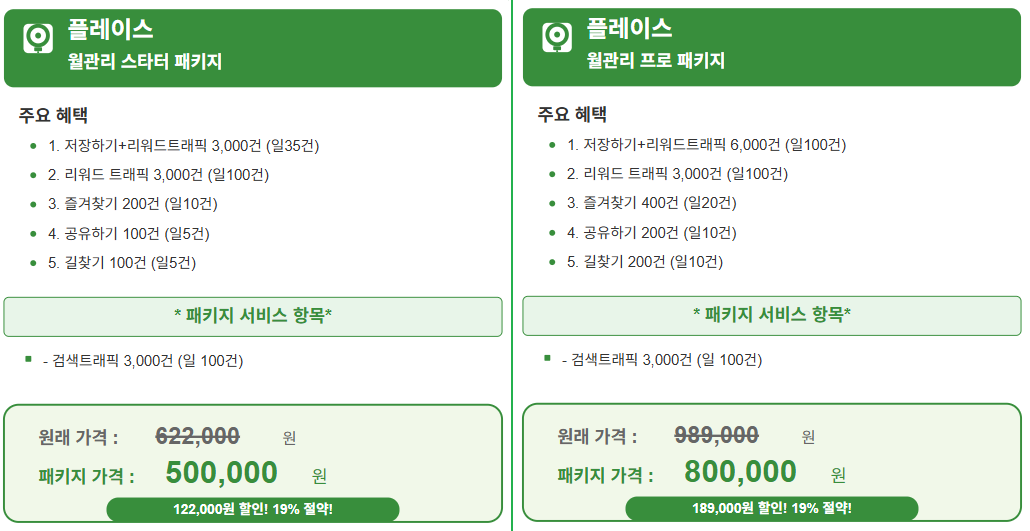Viewport: 1030px width, 531px height.
Task: Select the 월관리 프로 패키지 header banner
Action: [x=772, y=47]
